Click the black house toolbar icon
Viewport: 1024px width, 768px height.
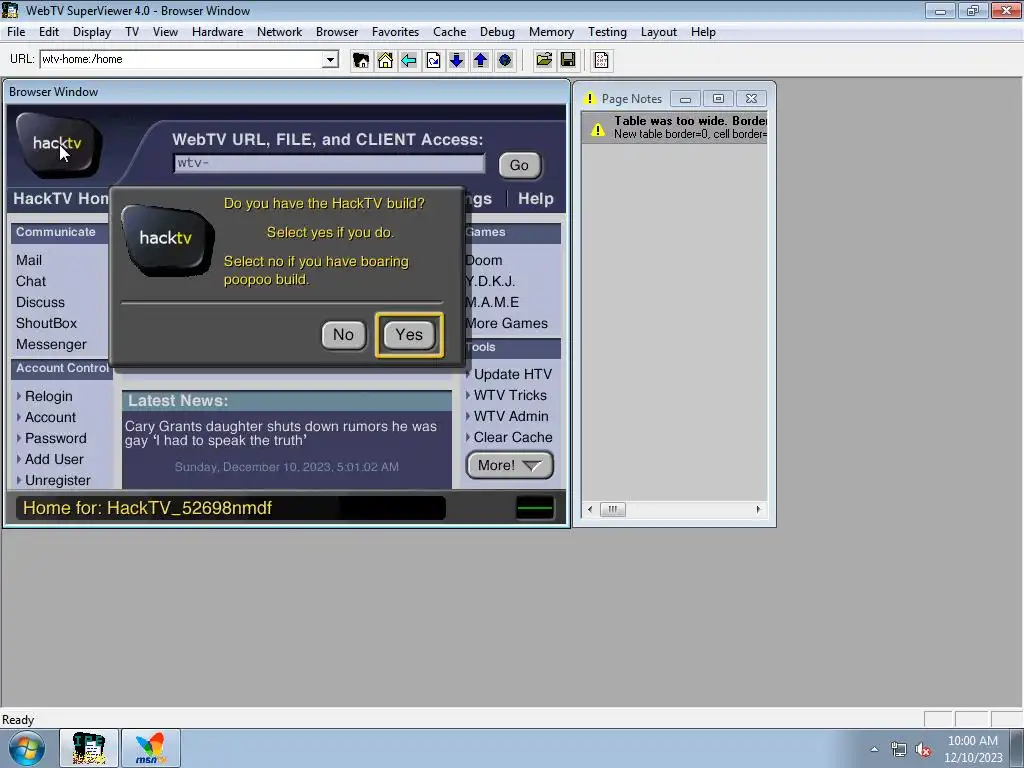click(360, 60)
